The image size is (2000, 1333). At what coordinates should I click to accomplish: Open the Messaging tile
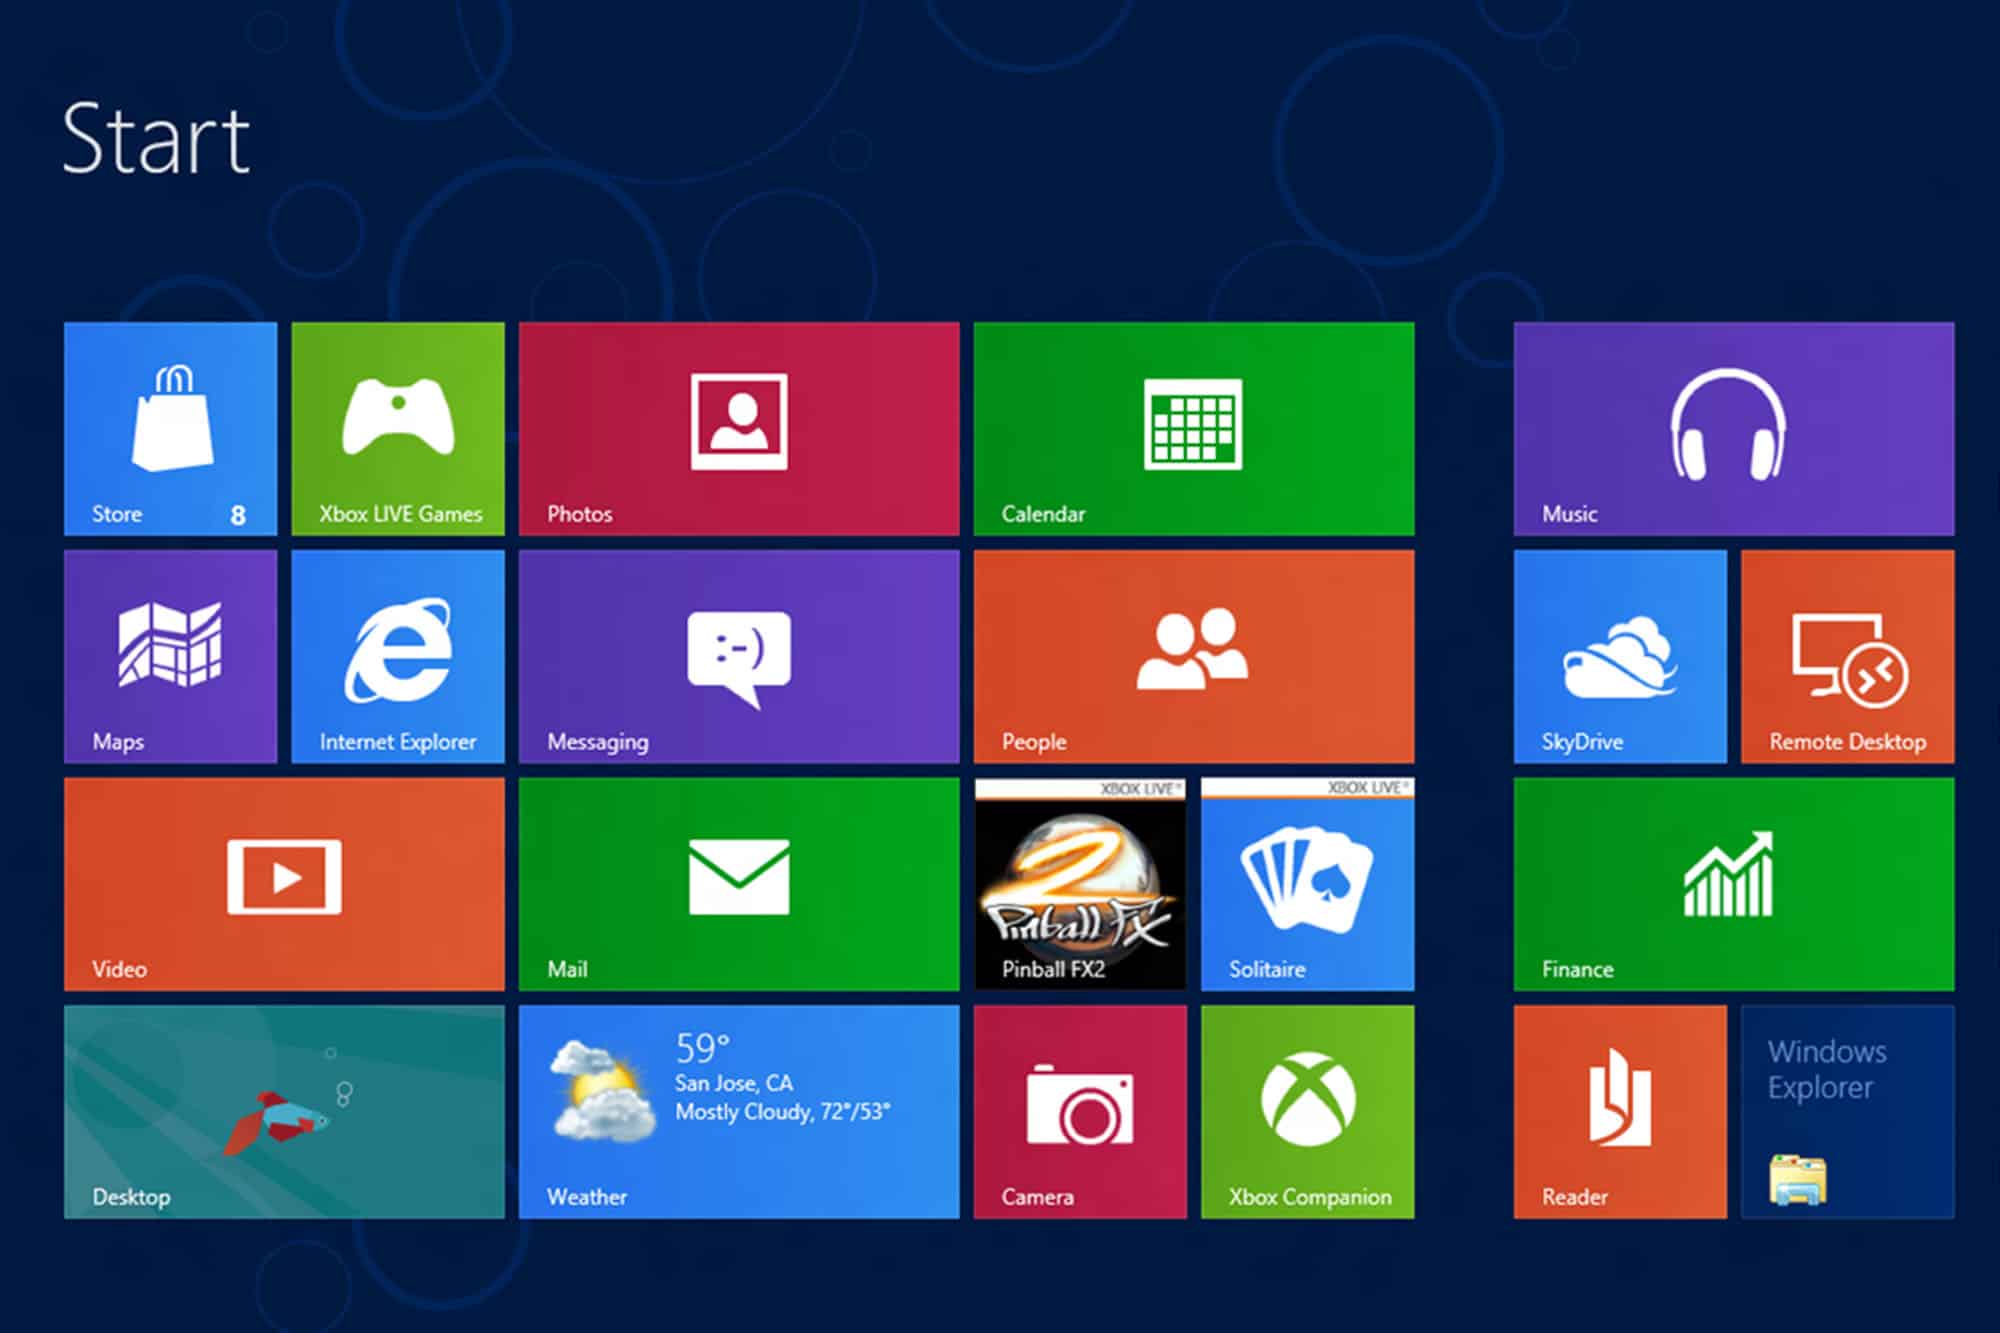pyautogui.click(x=738, y=656)
